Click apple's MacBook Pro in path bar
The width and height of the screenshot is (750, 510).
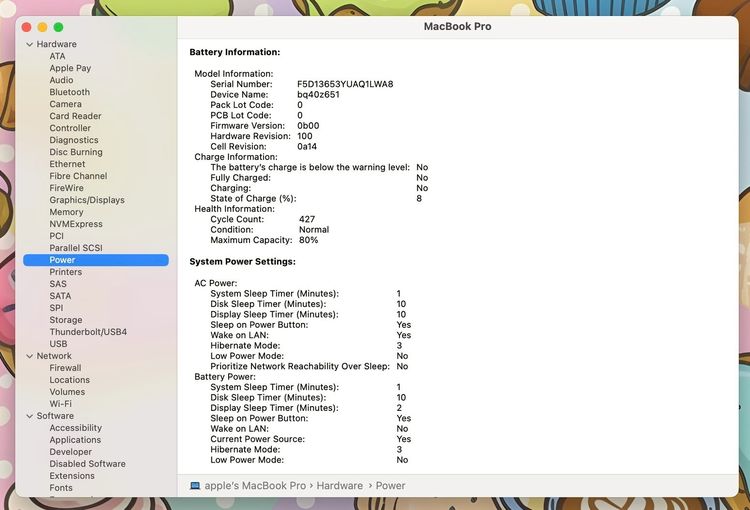(x=255, y=486)
